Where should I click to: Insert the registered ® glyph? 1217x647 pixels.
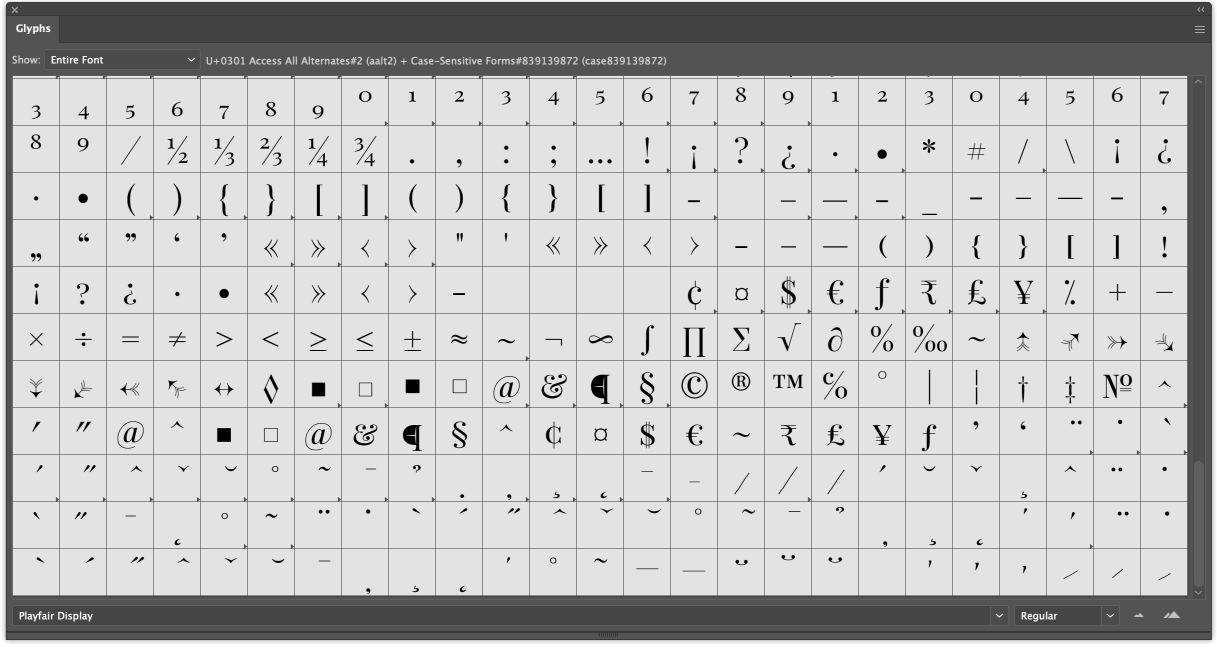(741, 385)
